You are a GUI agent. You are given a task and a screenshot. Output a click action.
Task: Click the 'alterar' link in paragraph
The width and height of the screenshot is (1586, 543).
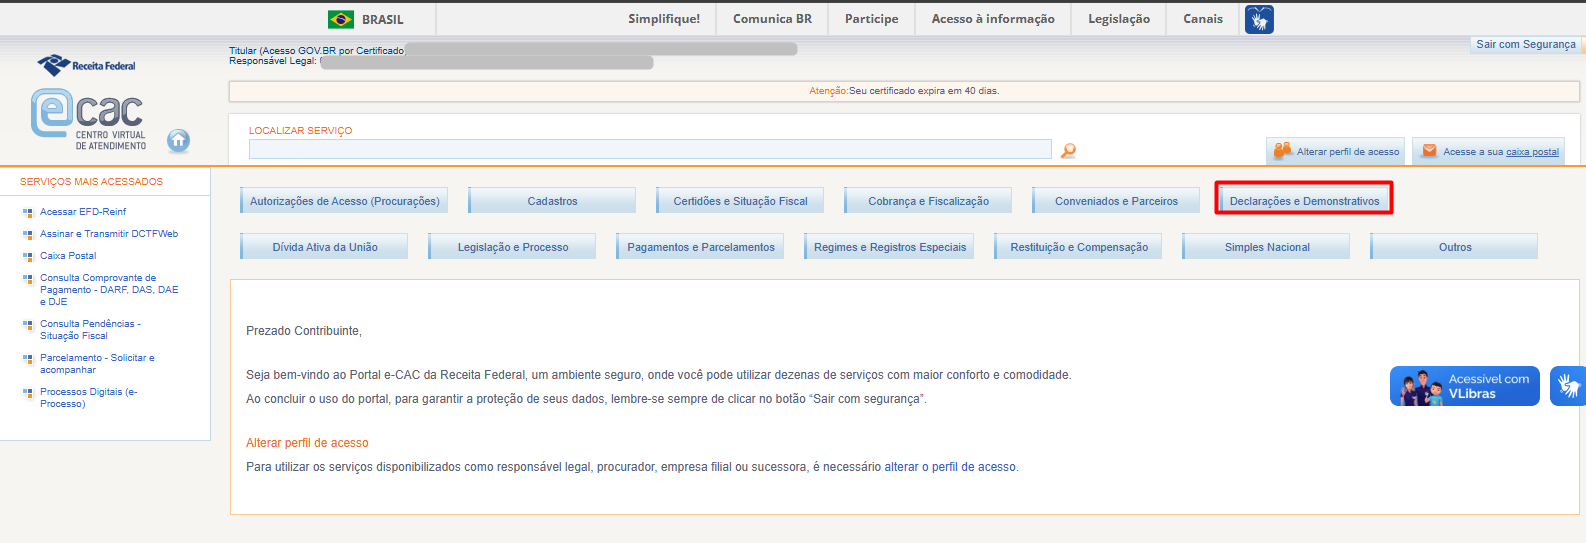(901, 467)
